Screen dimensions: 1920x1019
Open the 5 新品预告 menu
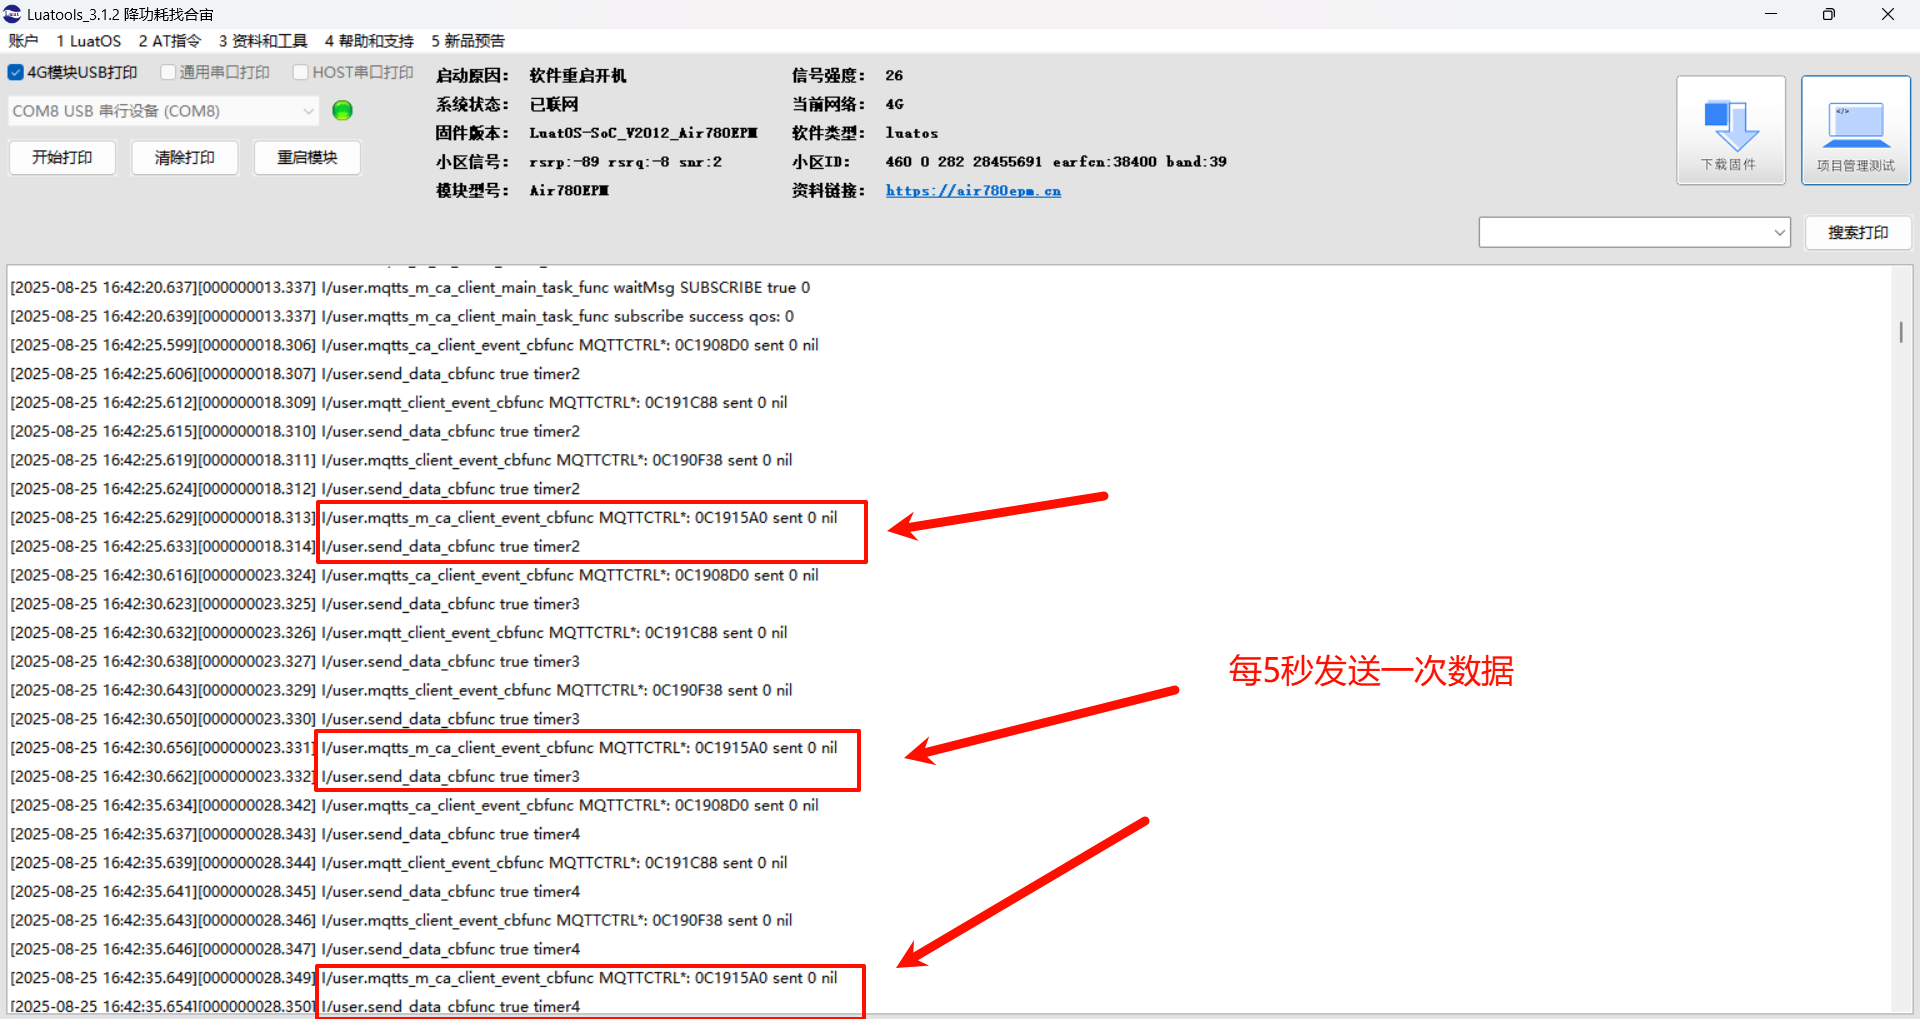(x=468, y=41)
